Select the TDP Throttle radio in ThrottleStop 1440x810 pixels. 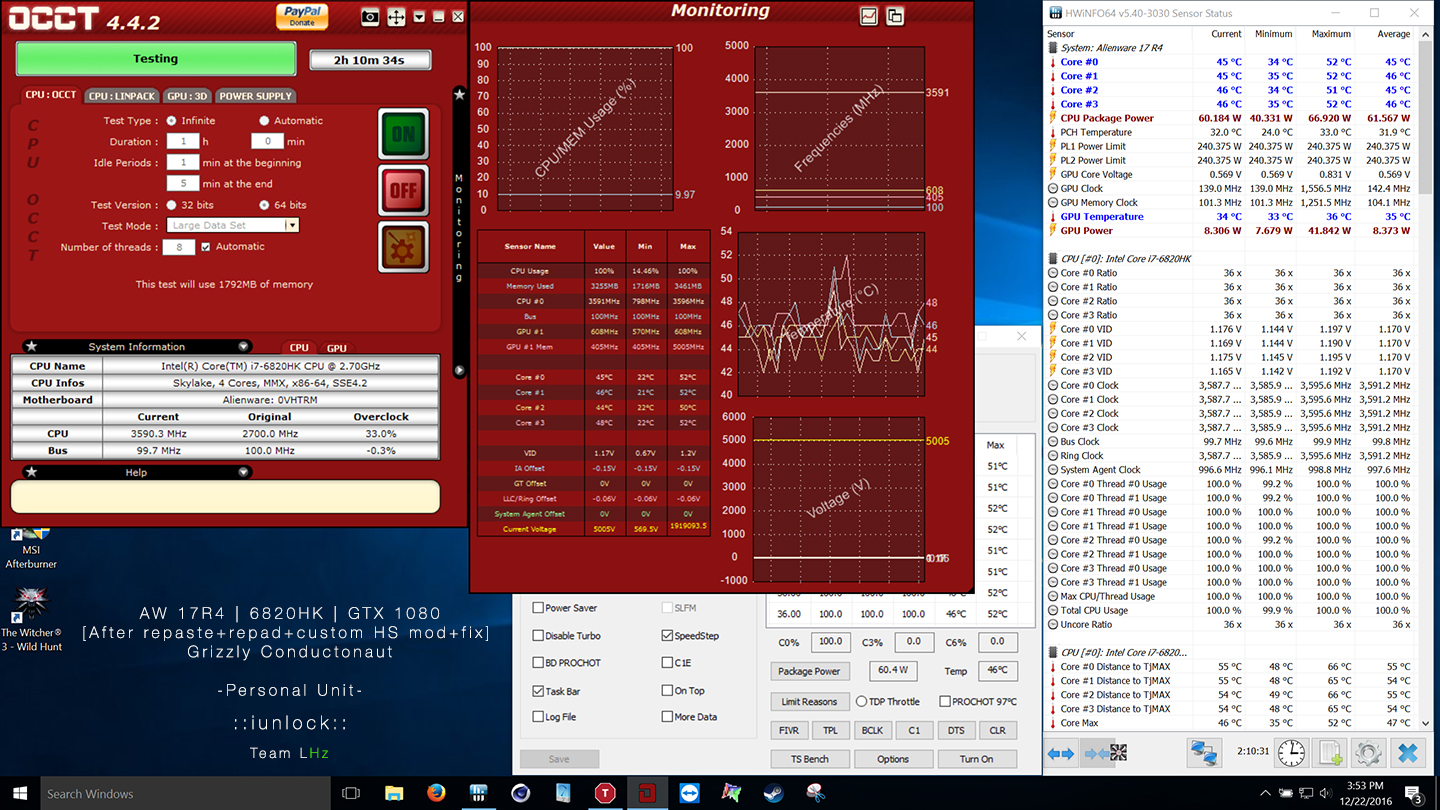tap(861, 701)
